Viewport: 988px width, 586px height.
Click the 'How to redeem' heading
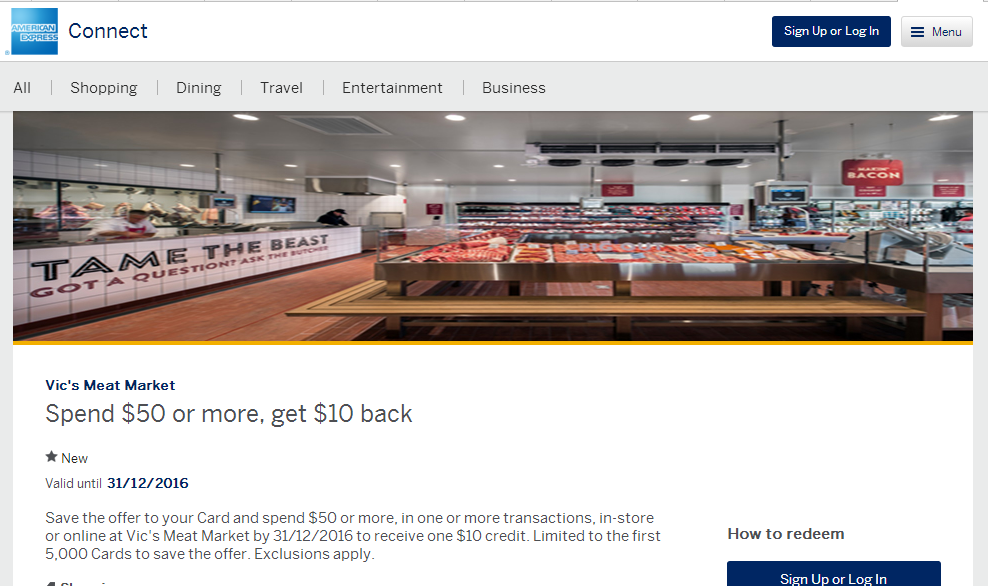786,534
